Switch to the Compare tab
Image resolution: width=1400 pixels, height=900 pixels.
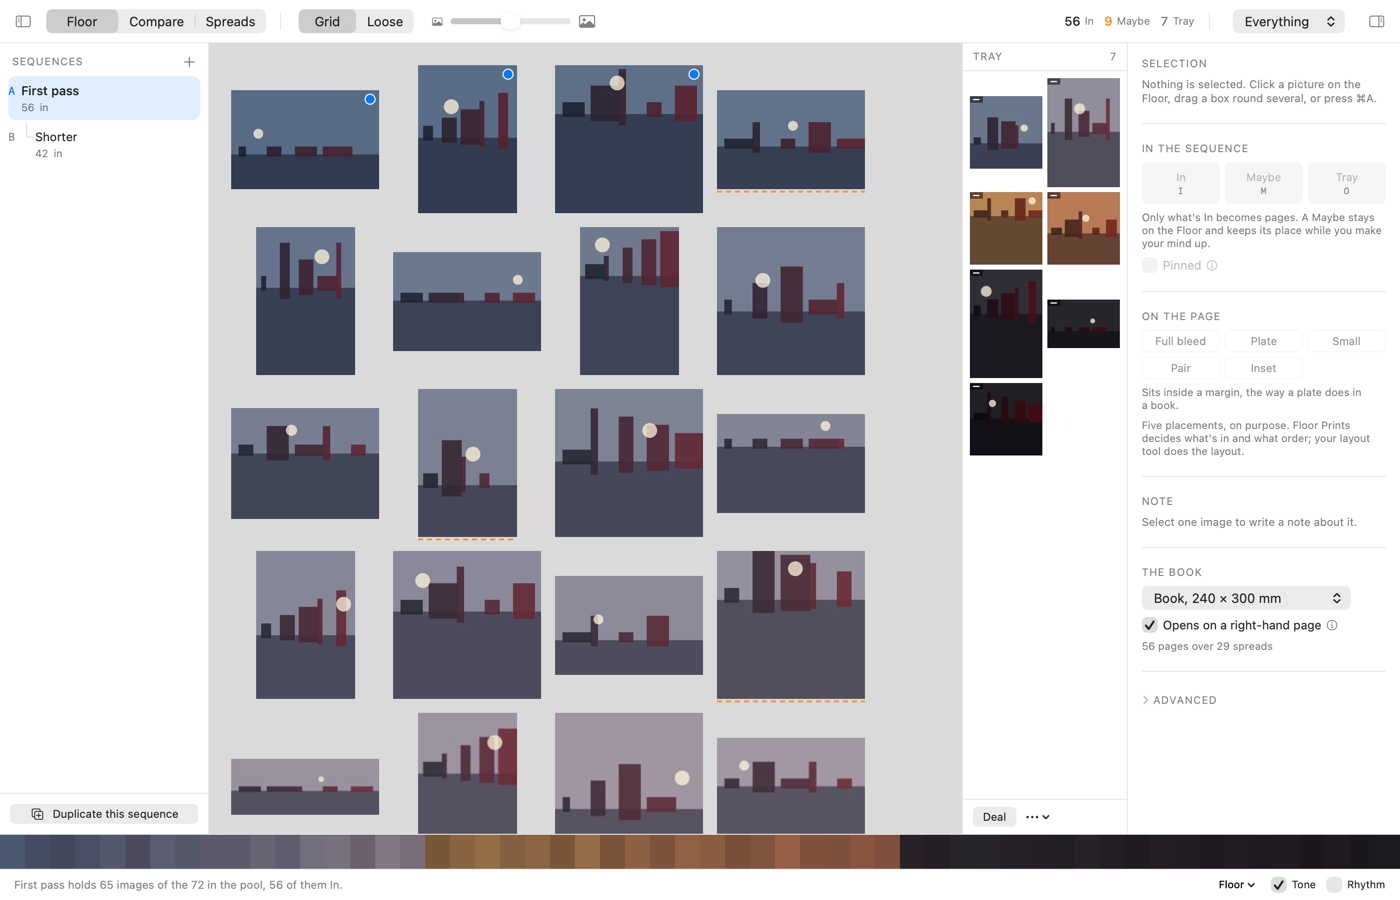coord(156,21)
